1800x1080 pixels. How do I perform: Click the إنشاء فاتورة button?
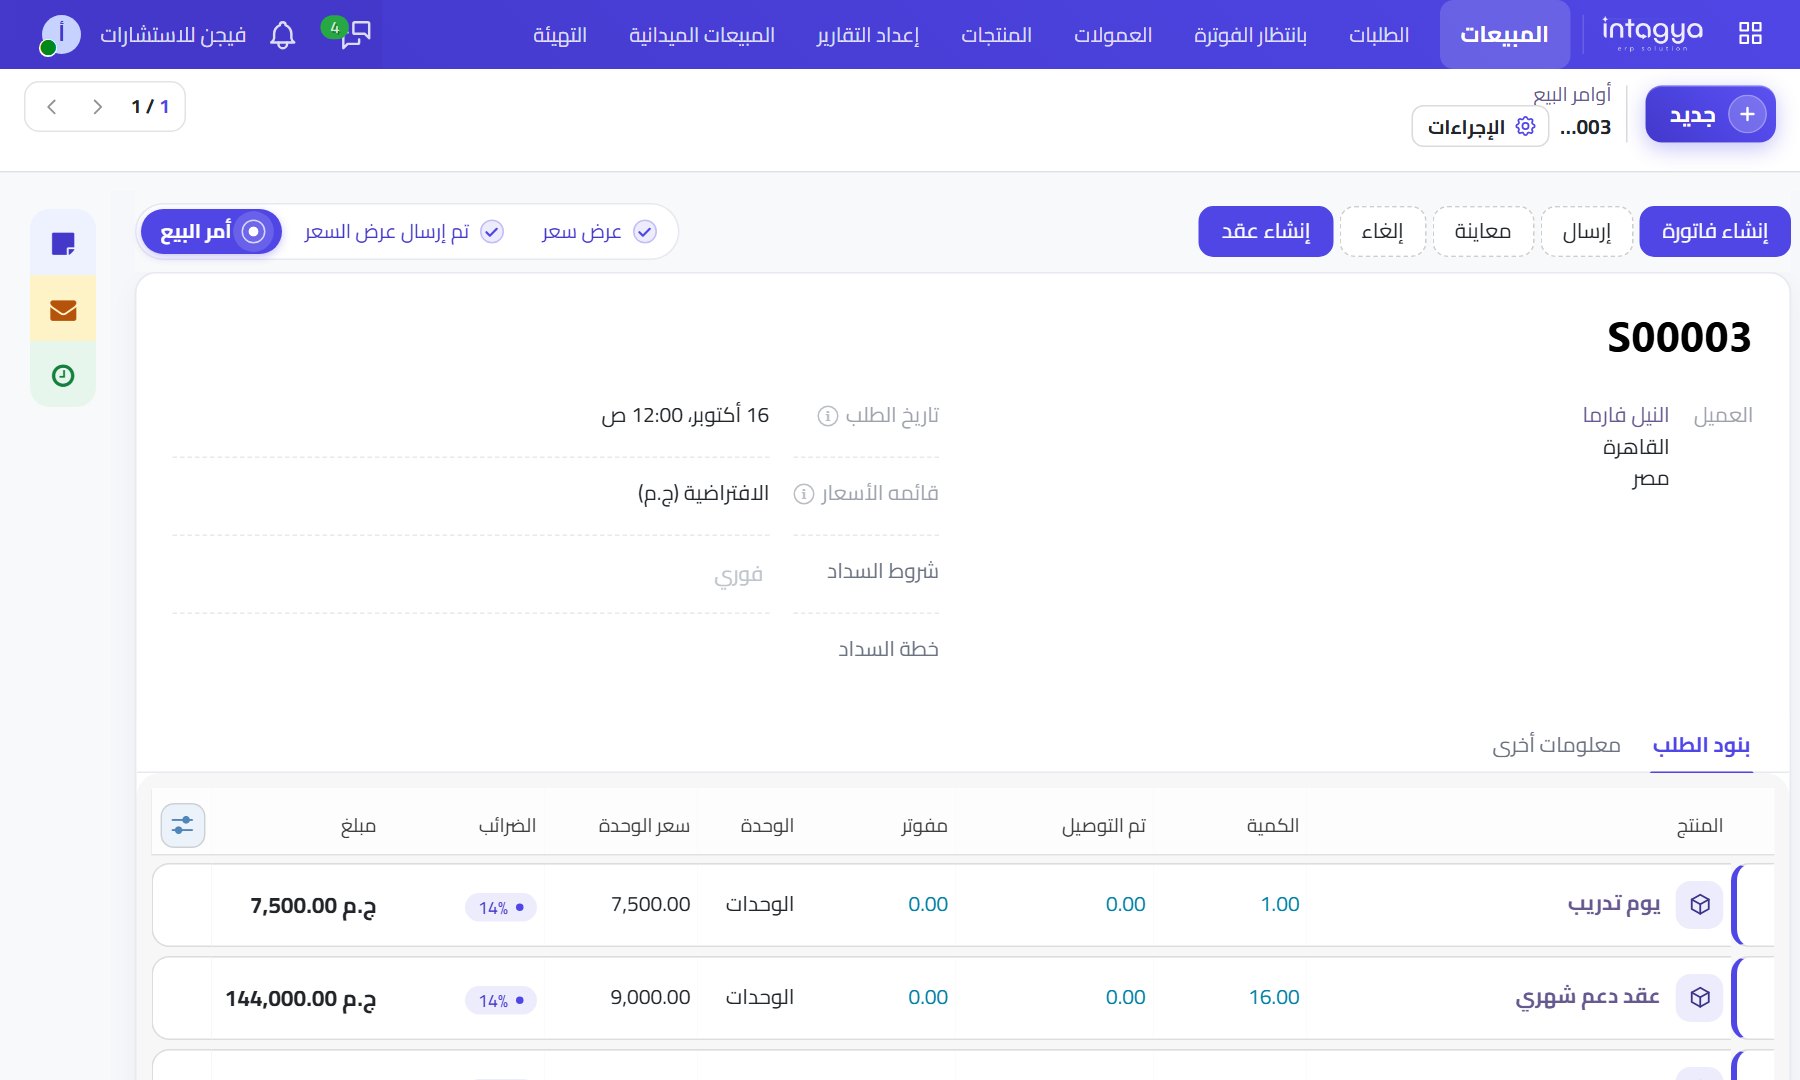coord(1715,232)
